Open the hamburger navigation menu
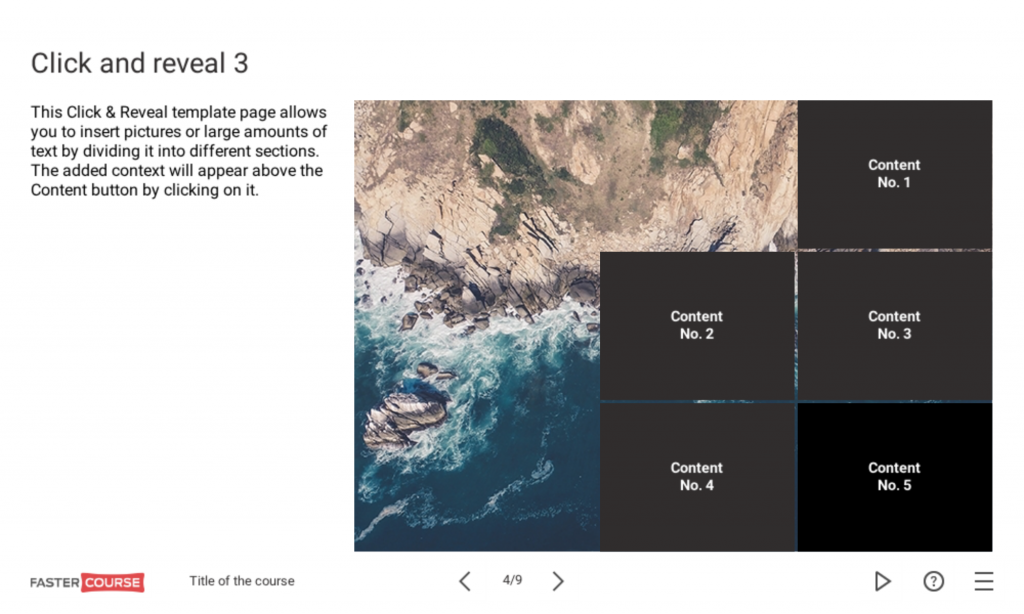This screenshot has height=614, width=1024. (x=983, y=581)
